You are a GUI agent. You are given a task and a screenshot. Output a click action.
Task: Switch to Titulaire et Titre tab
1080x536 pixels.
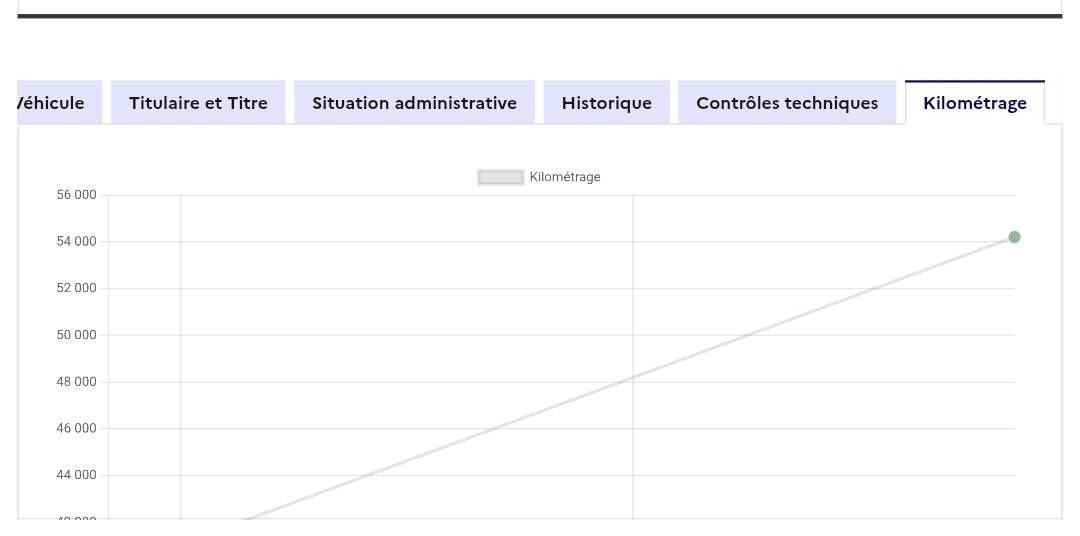pyautogui.click(x=198, y=103)
